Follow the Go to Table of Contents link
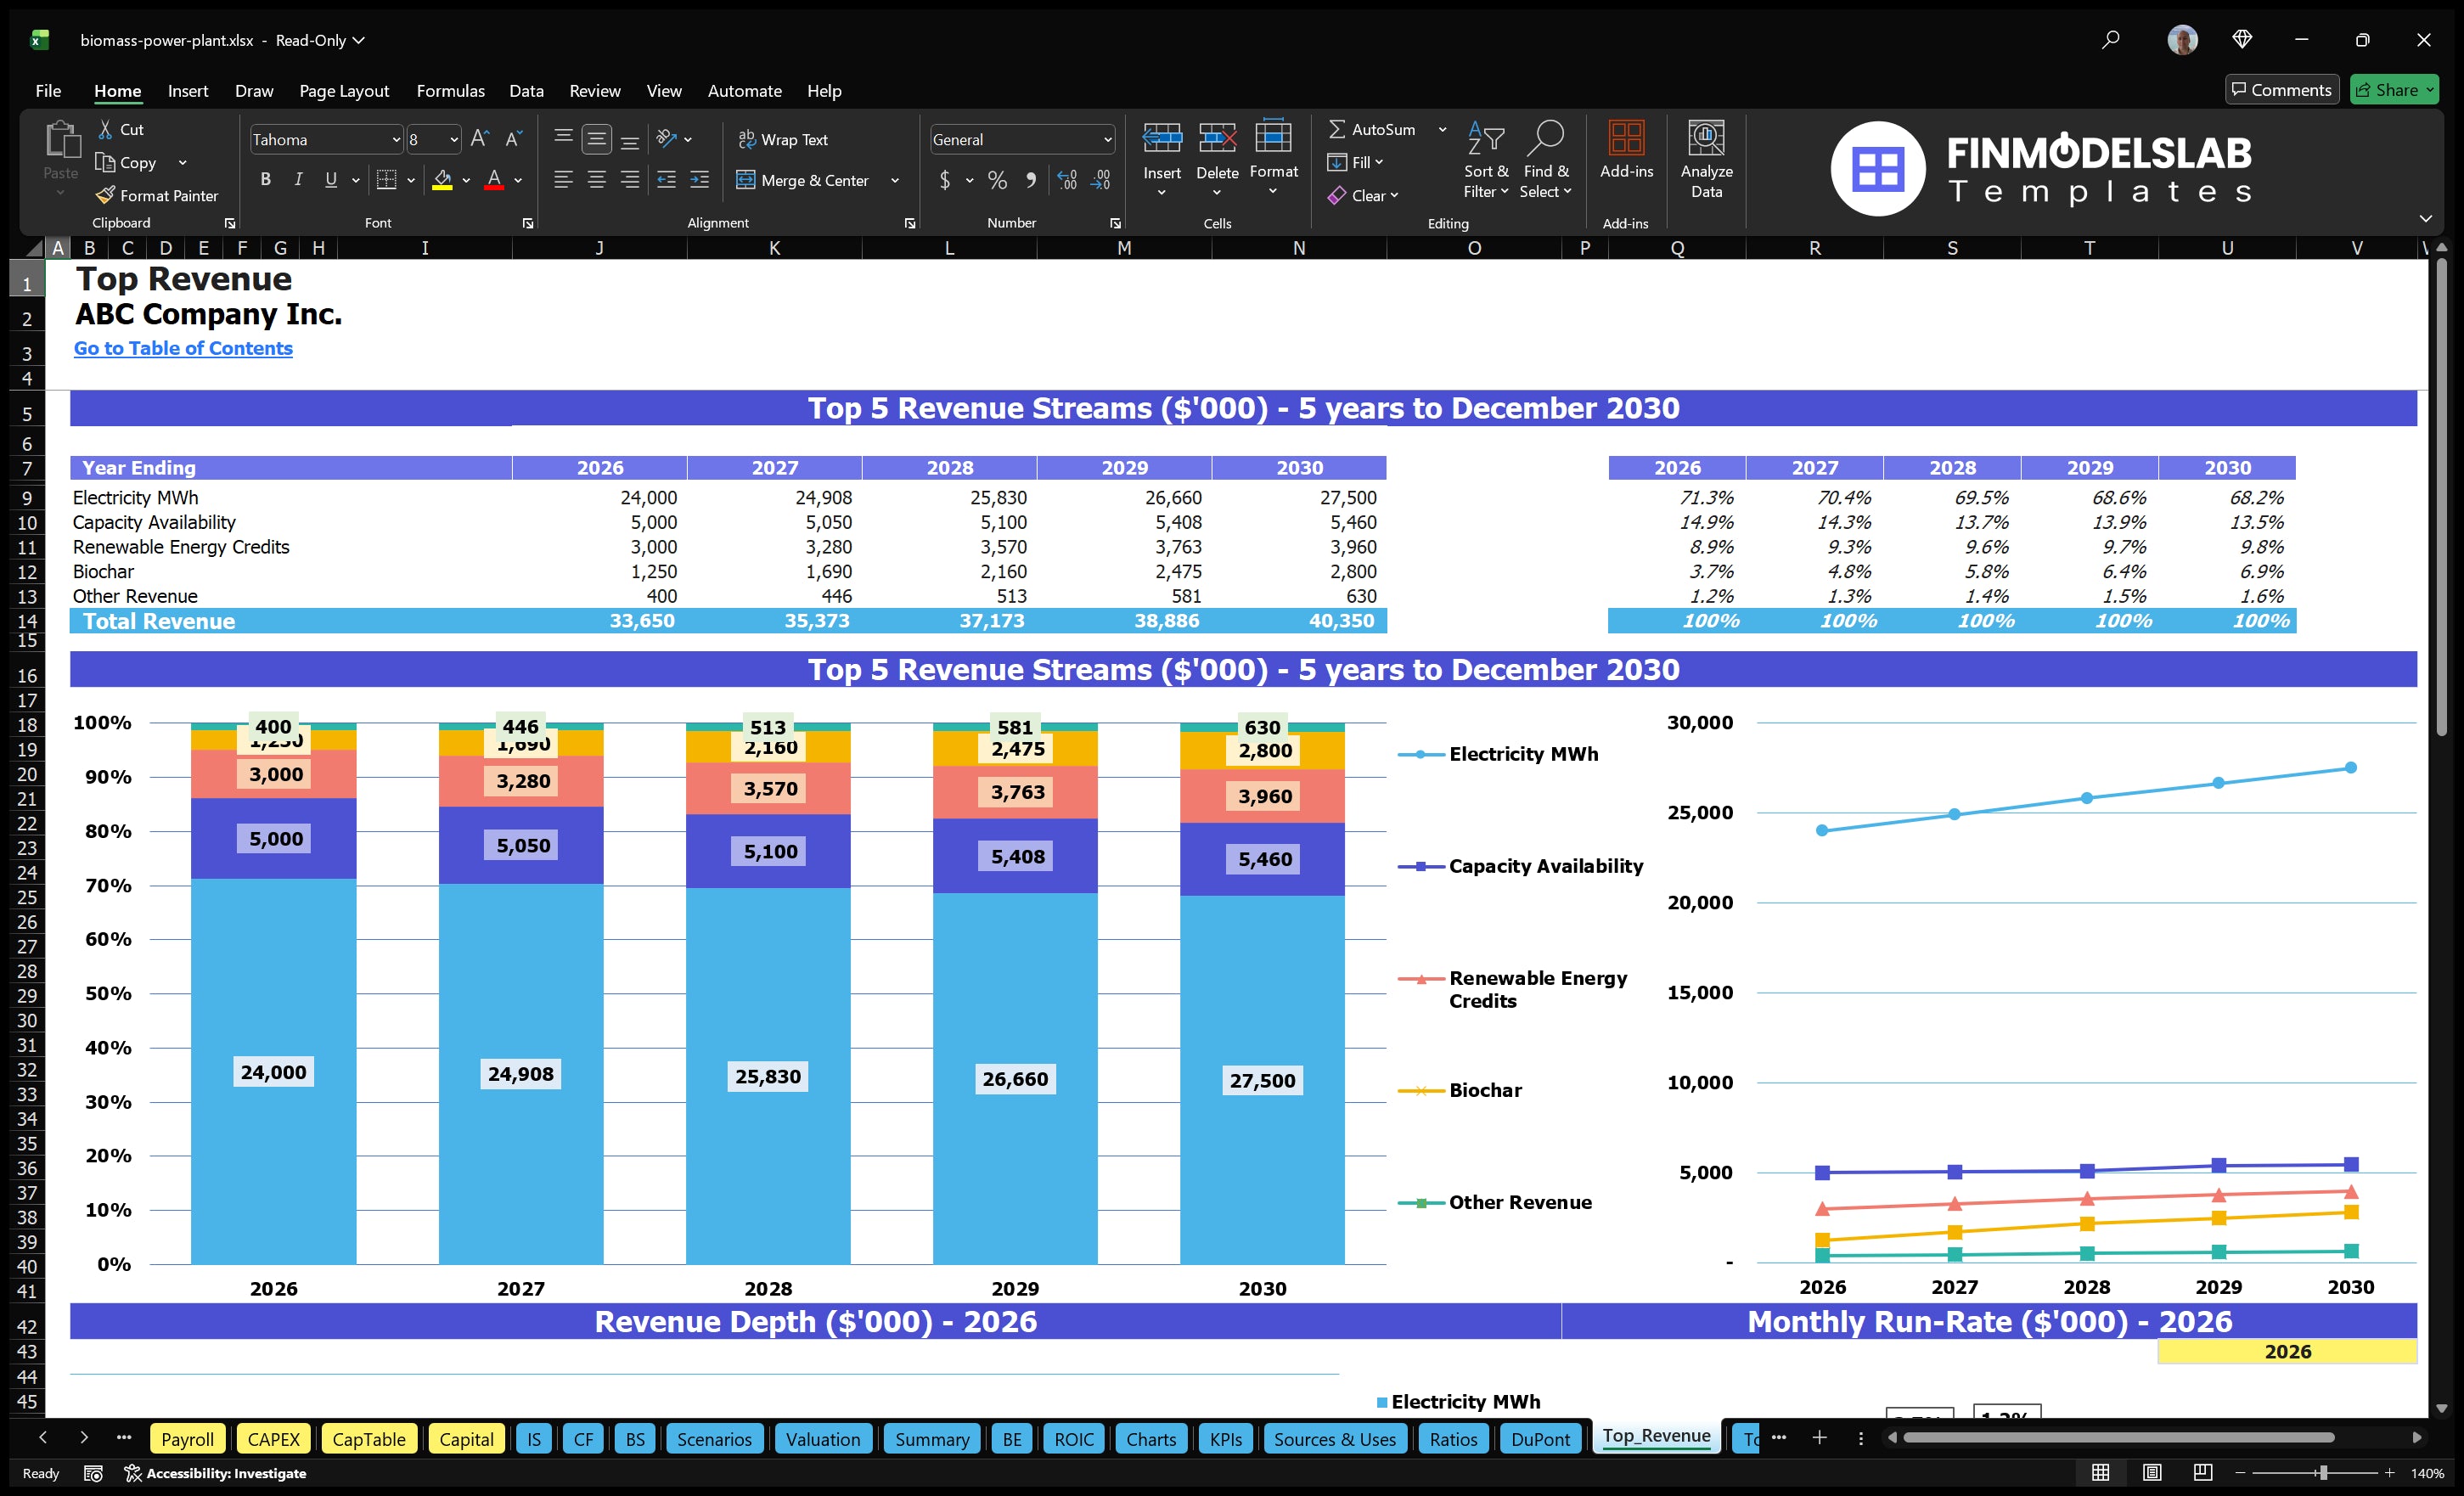Image resolution: width=2464 pixels, height=1496 pixels. pyautogui.click(x=183, y=348)
